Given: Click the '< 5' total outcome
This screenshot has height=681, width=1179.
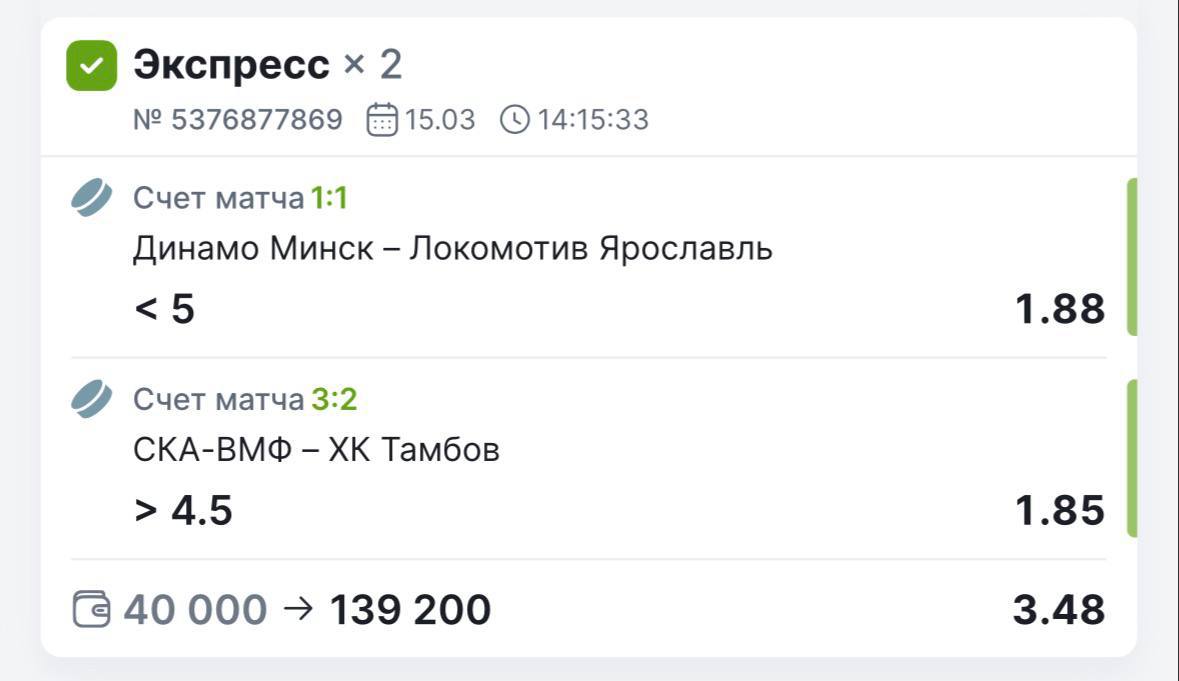Looking at the screenshot, I should coord(164,309).
